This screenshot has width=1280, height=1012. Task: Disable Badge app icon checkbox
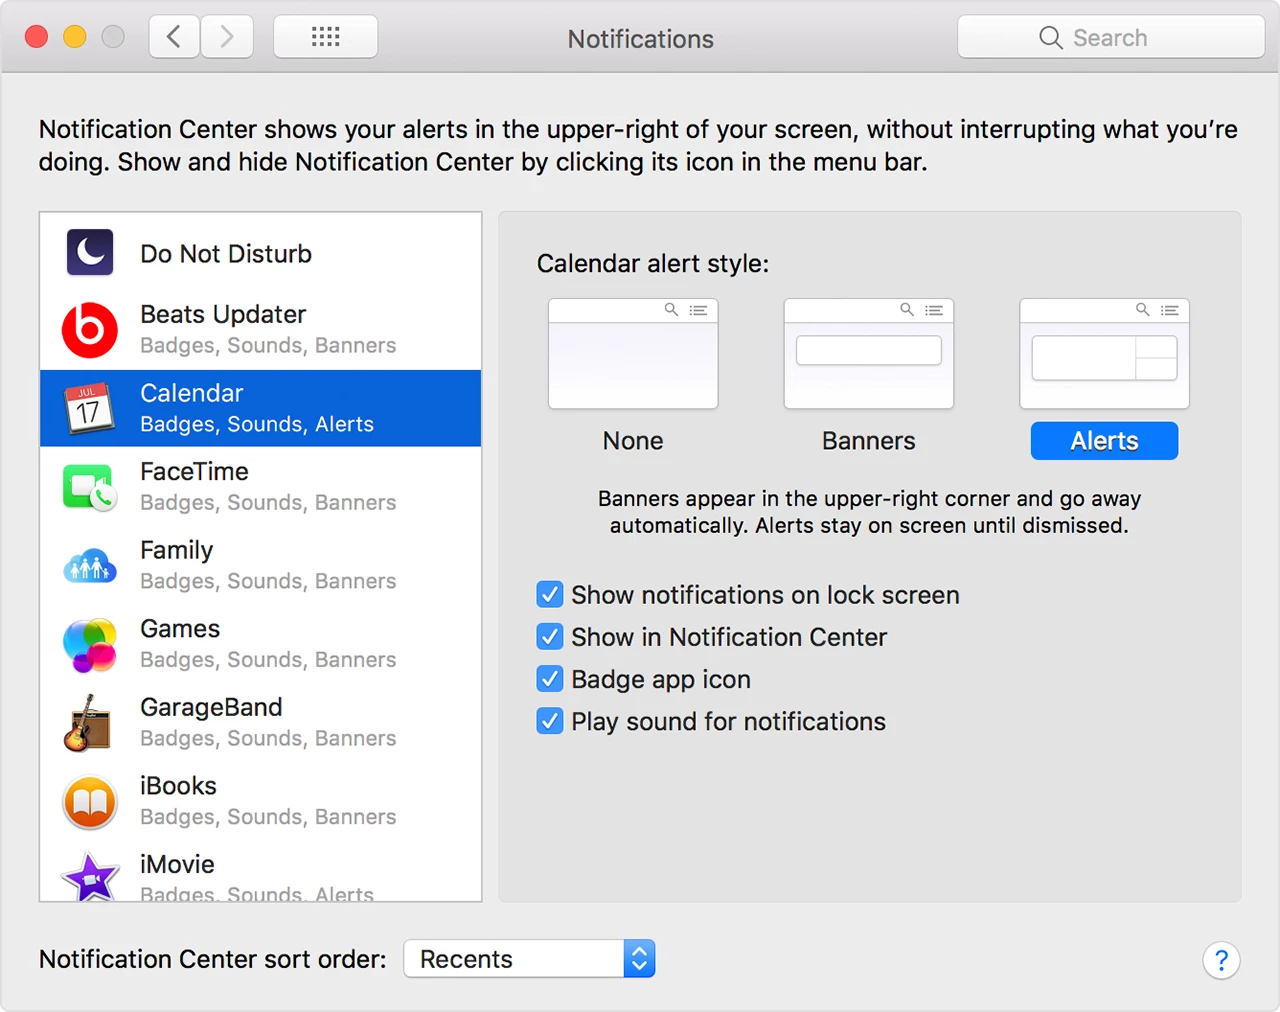550,679
